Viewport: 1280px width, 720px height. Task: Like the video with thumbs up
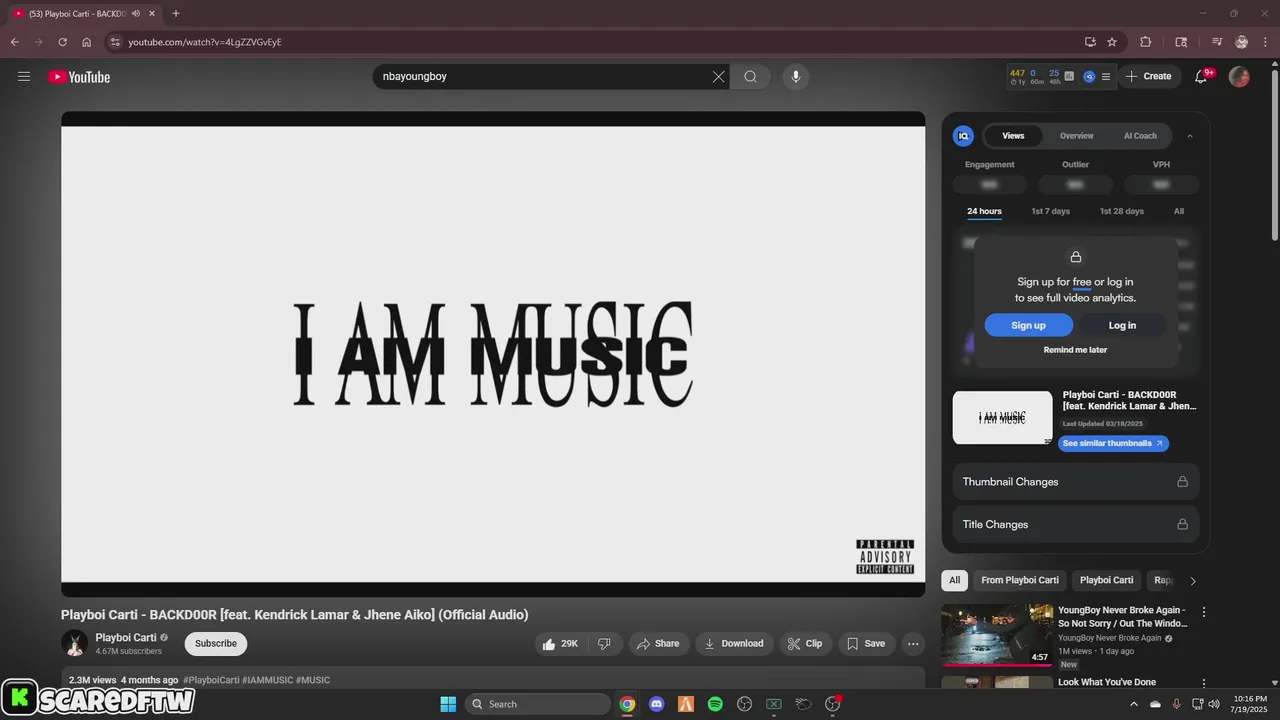click(x=561, y=644)
